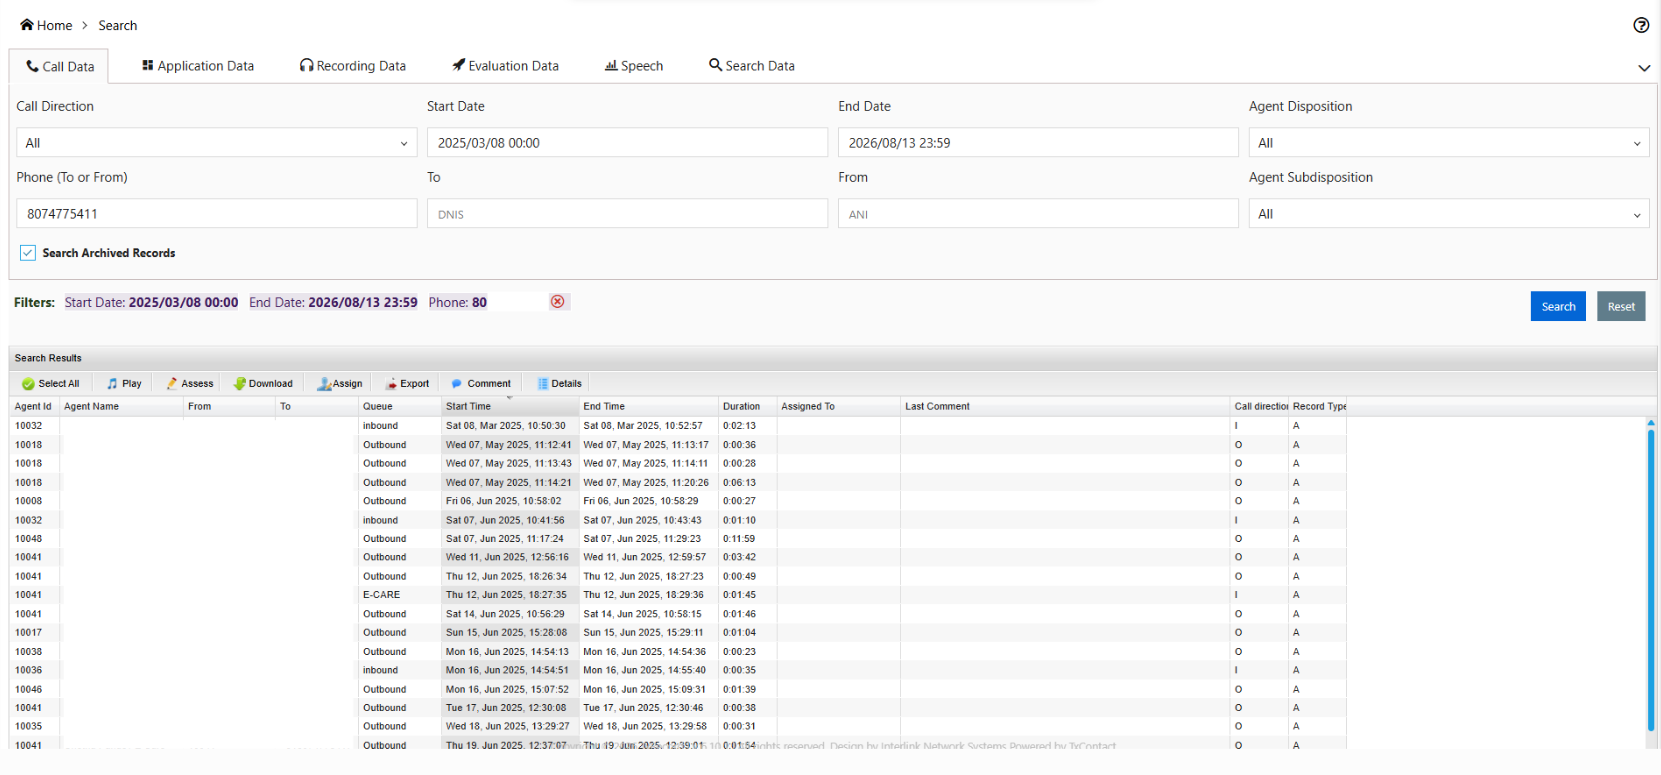Click the Export toolbar button
This screenshot has height=775, width=1661.
(407, 384)
